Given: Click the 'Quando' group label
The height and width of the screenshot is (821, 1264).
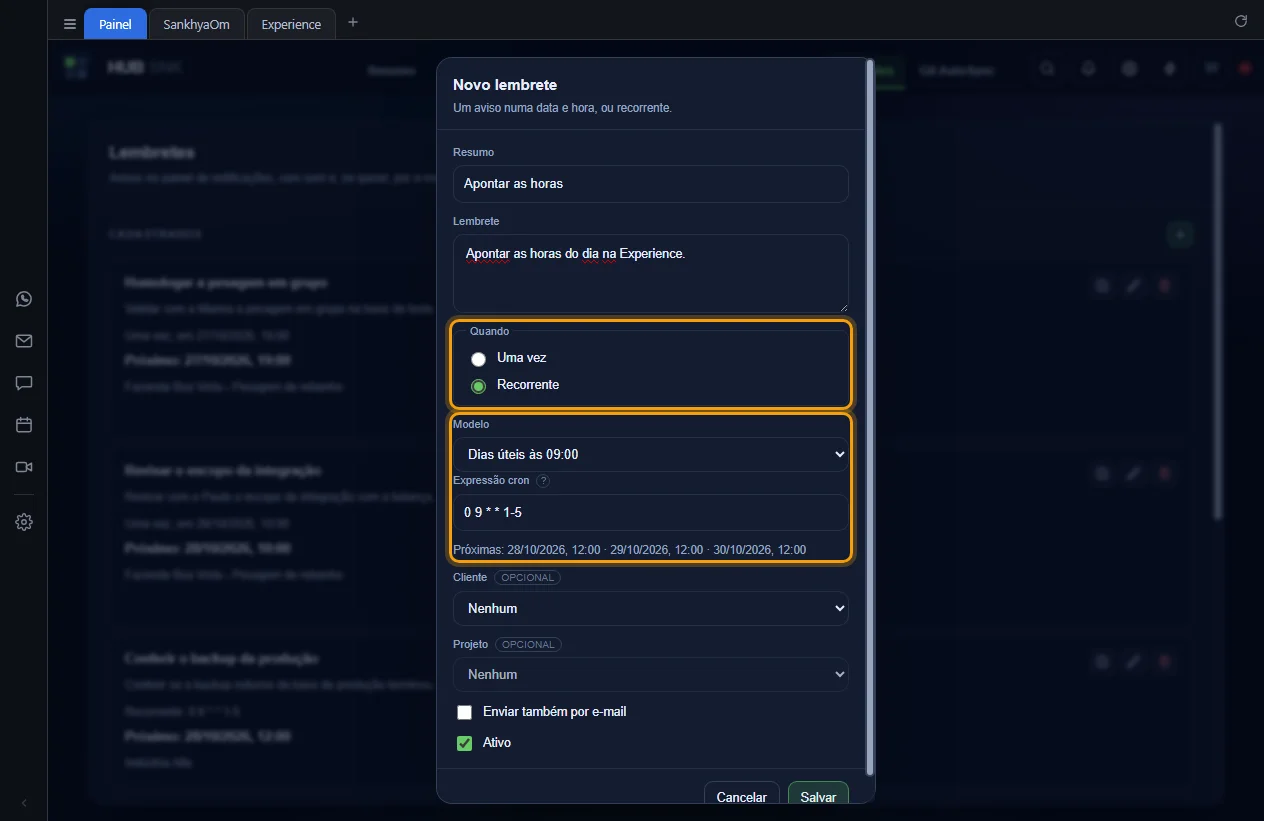Looking at the screenshot, I should tap(489, 331).
